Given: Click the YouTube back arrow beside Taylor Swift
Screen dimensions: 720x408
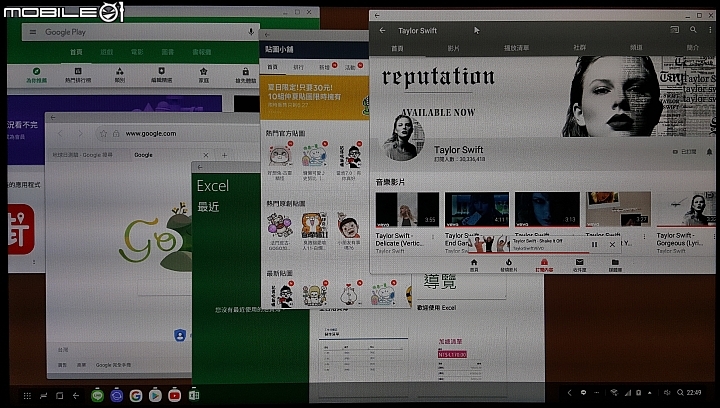Looking at the screenshot, I should pos(382,30).
